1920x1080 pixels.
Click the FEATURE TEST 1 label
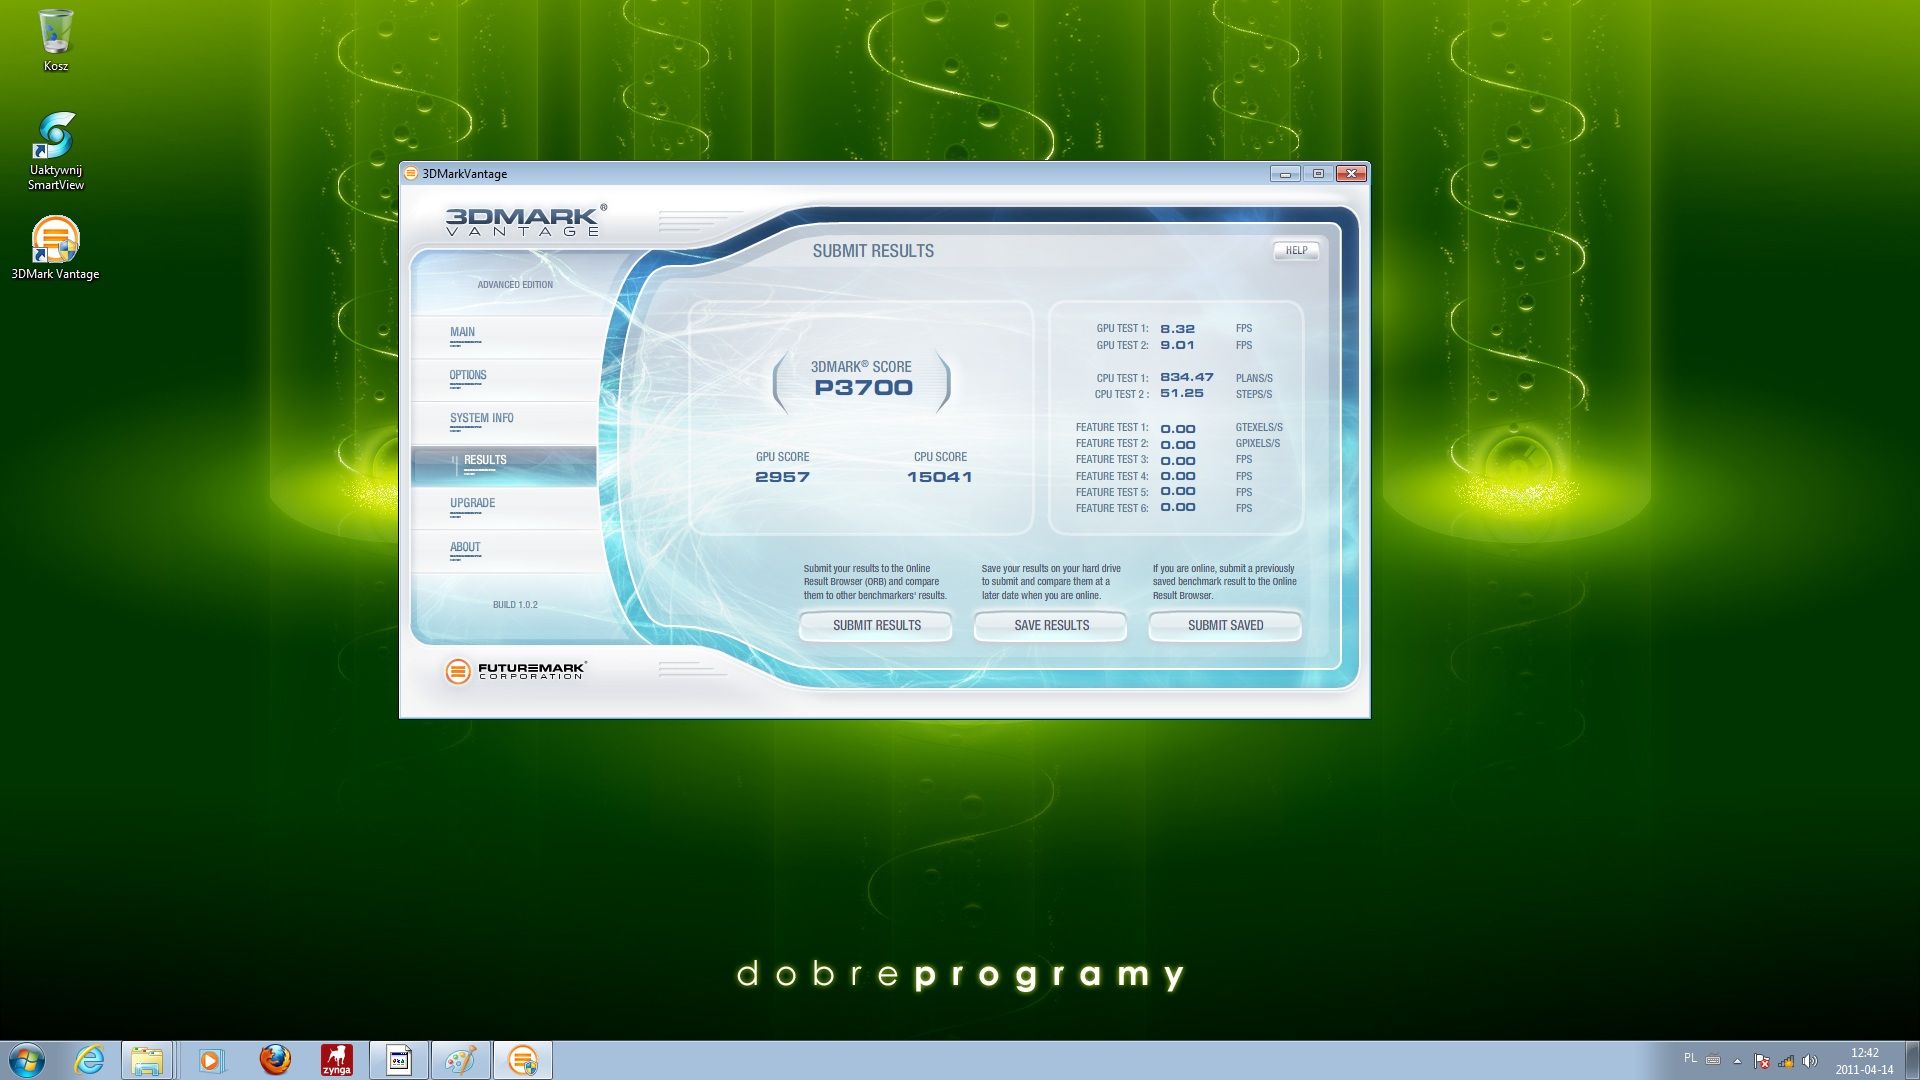(x=1111, y=427)
